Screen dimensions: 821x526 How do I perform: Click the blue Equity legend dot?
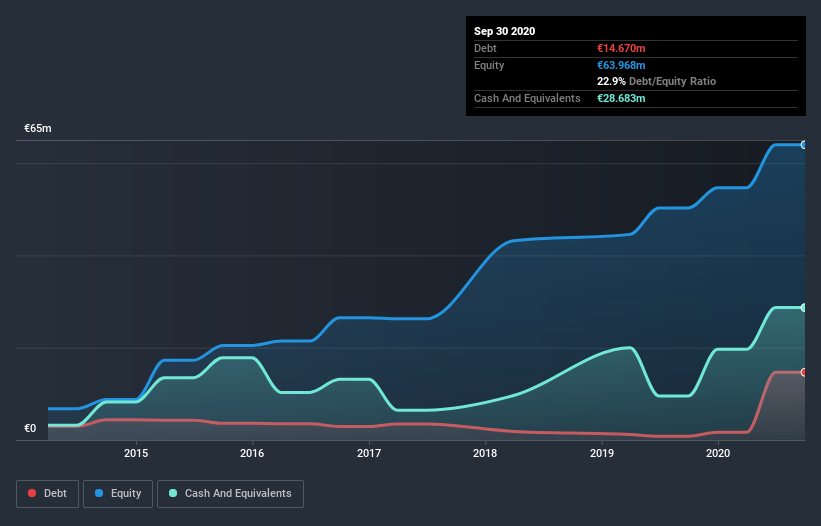coord(99,493)
